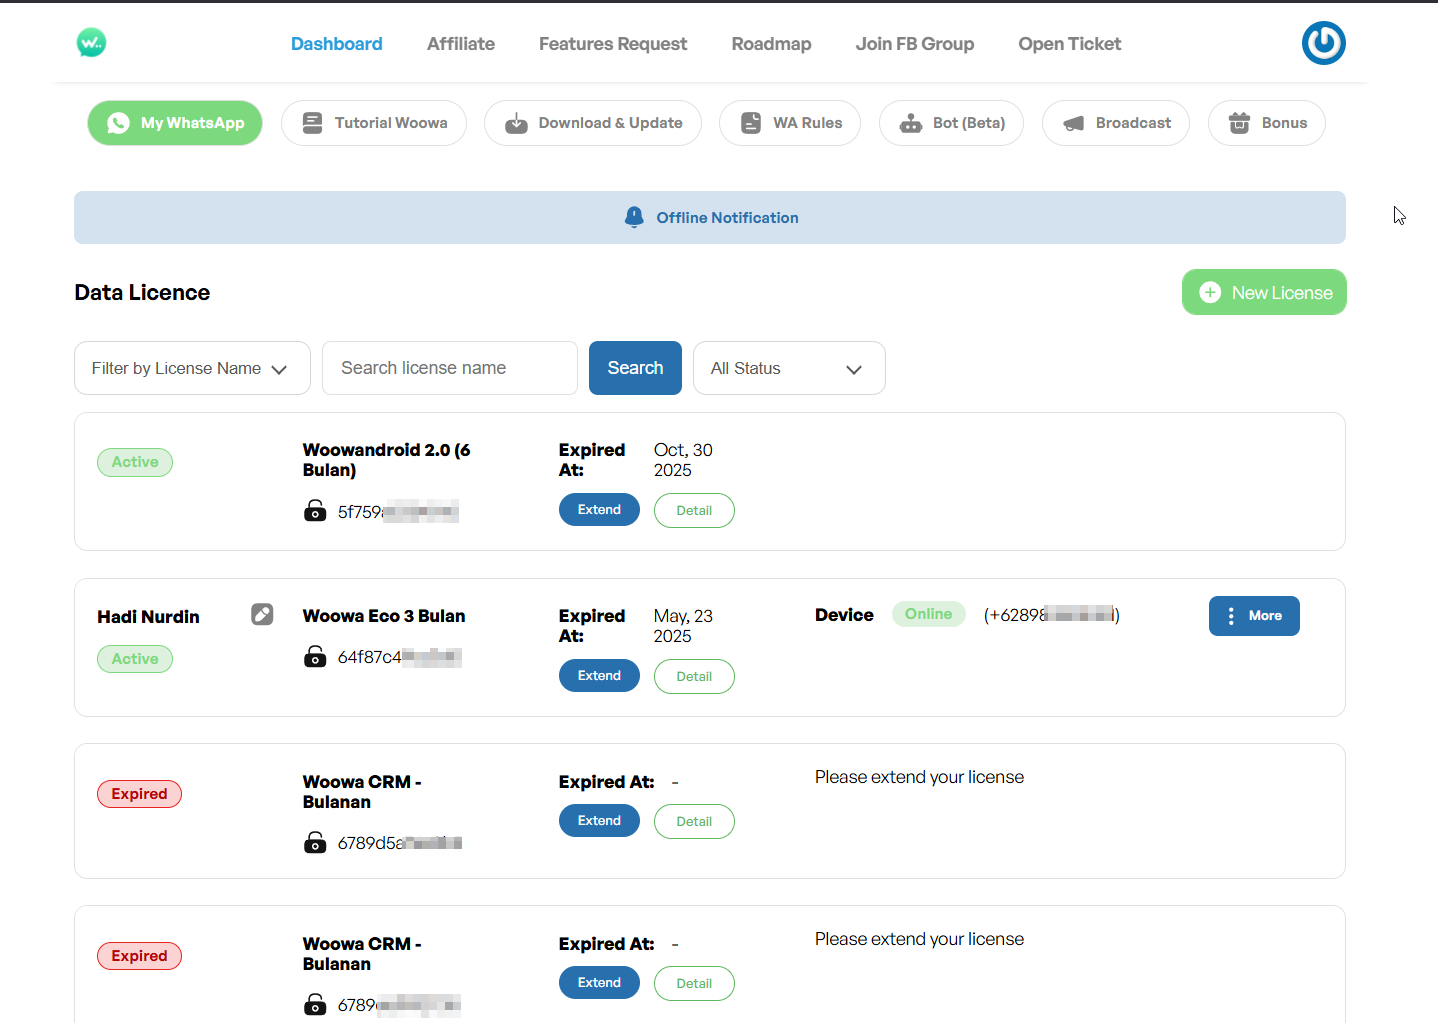Open More options for Woowa Eco license

pyautogui.click(x=1254, y=616)
